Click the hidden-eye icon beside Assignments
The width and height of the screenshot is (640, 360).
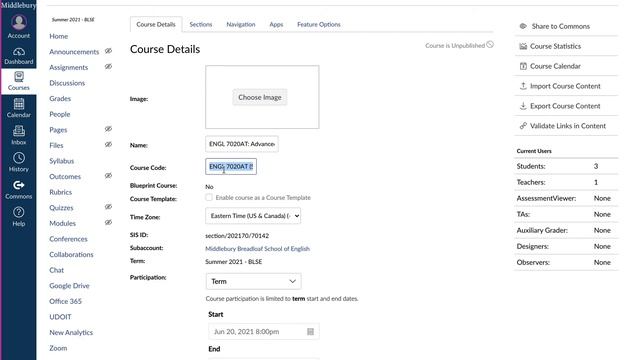click(108, 67)
